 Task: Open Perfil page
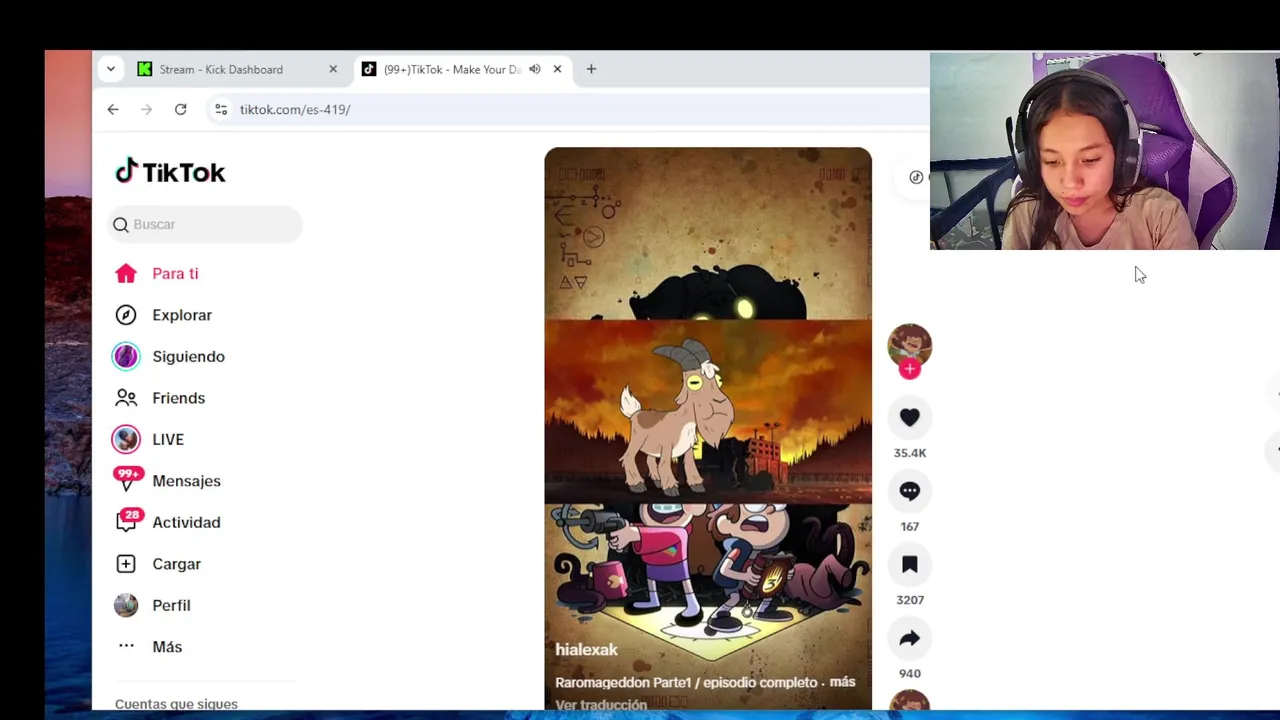click(171, 605)
